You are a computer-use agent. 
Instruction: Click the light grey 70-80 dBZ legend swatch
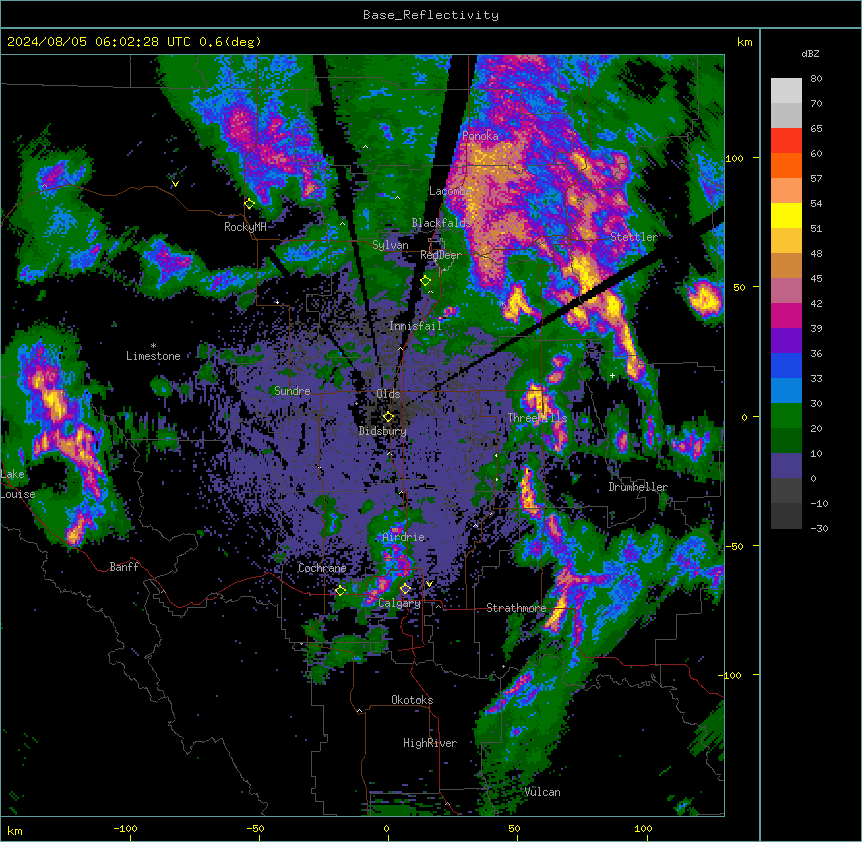pyautogui.click(x=786, y=91)
